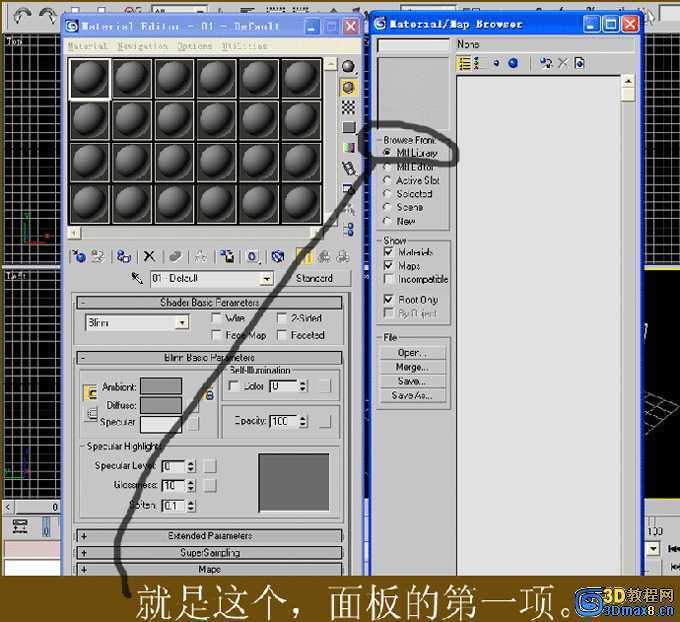Click Make Material Copy icon
This screenshot has width=680, height=622.
(x=175, y=256)
